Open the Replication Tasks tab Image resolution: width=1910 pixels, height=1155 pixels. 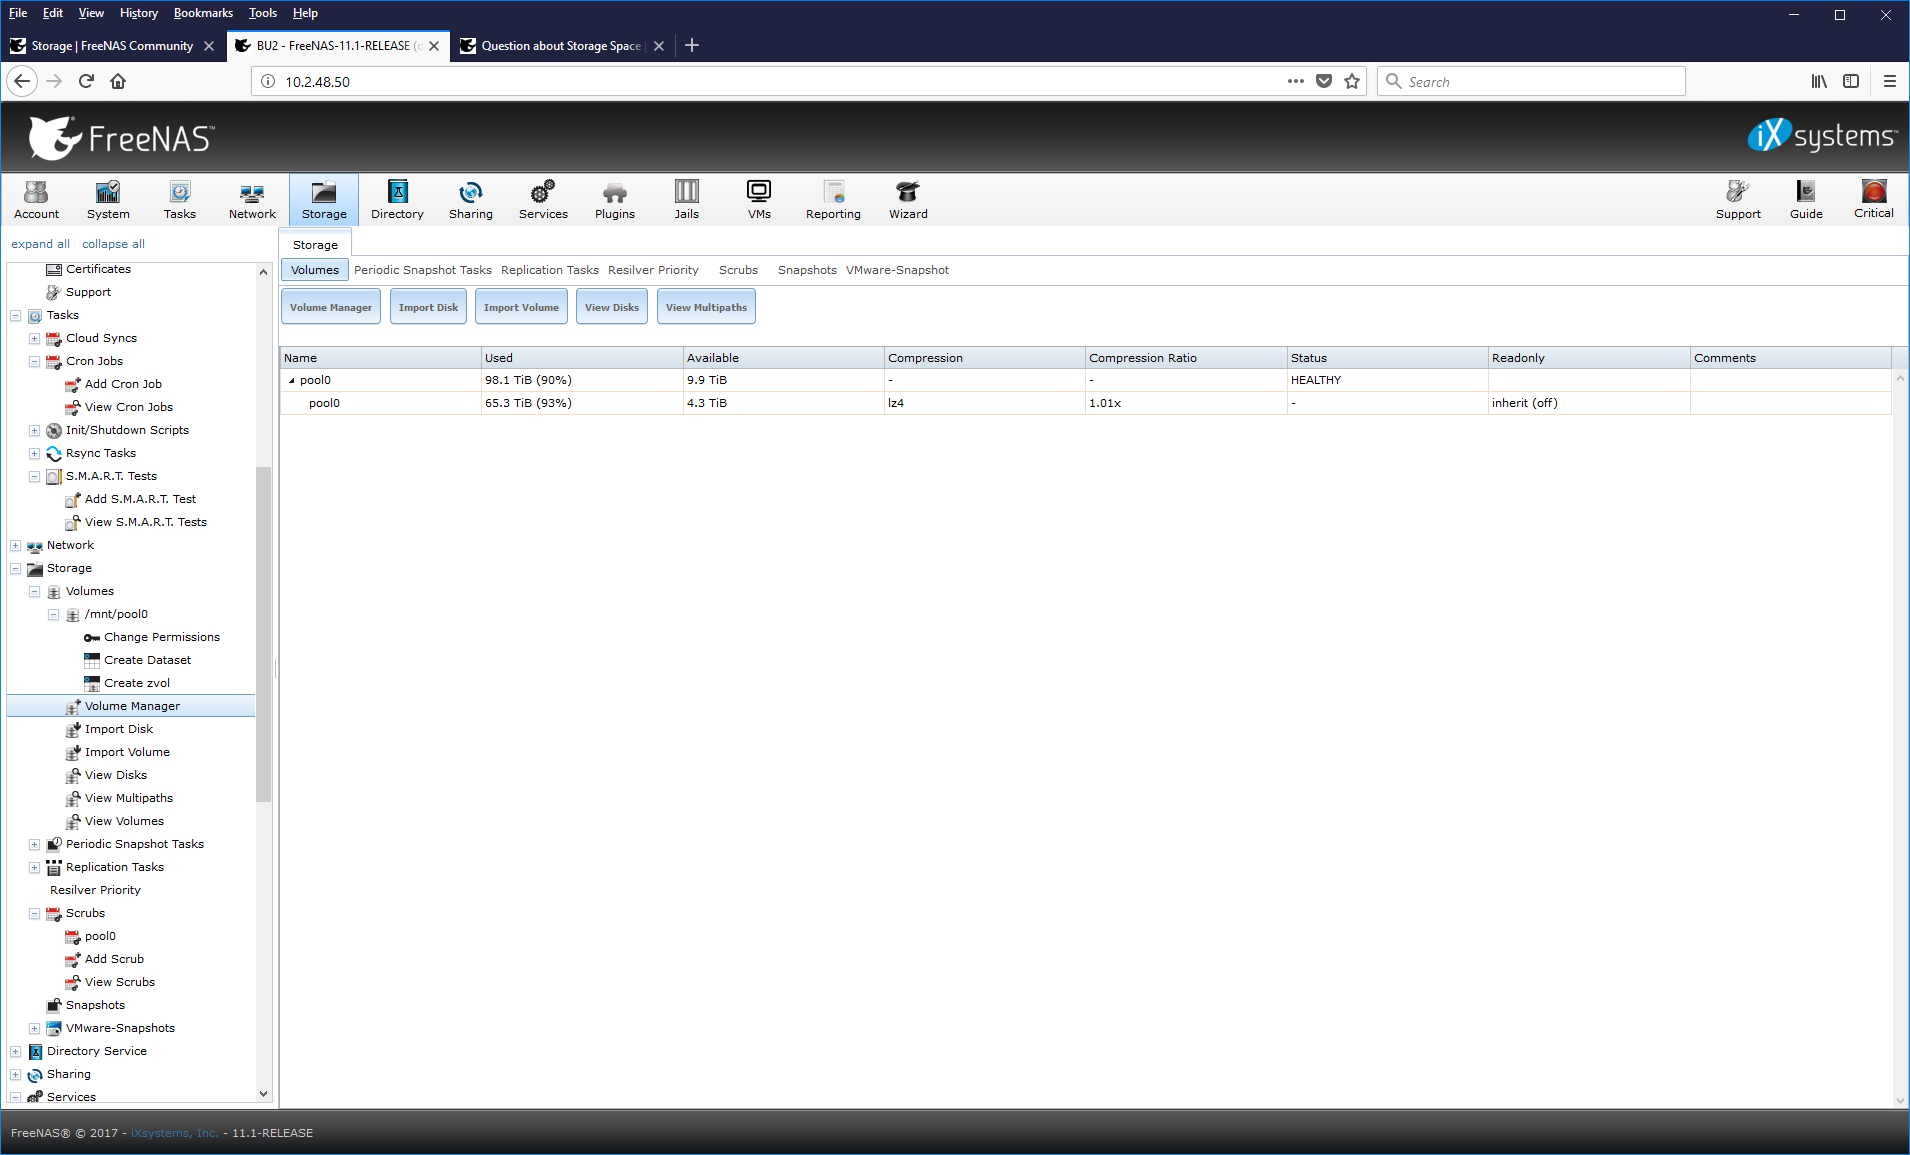(550, 270)
